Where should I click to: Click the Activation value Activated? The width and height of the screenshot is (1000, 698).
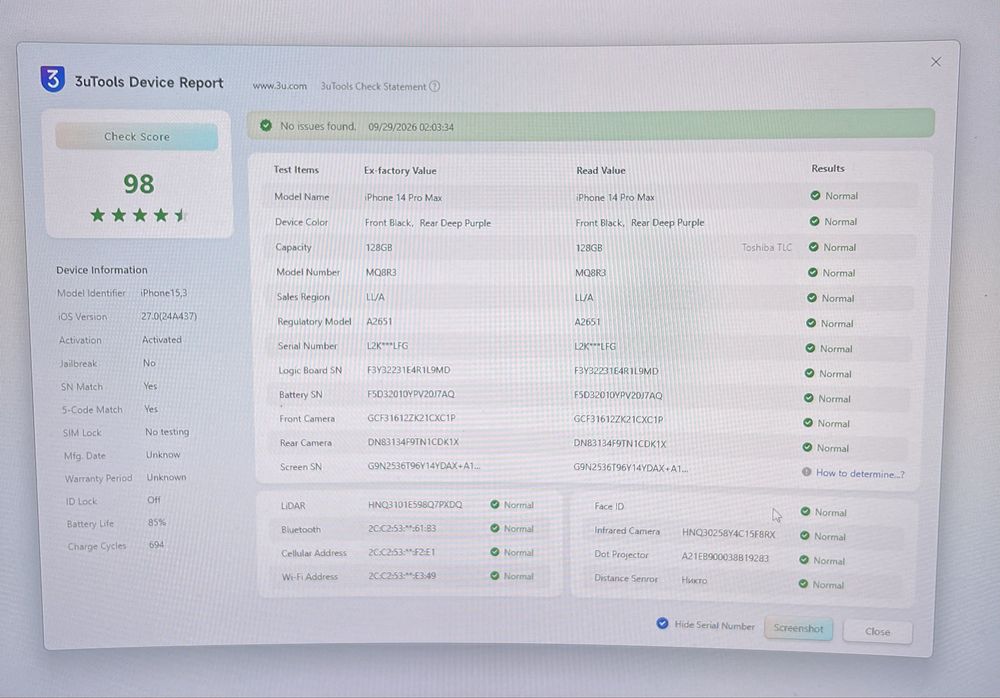click(161, 339)
